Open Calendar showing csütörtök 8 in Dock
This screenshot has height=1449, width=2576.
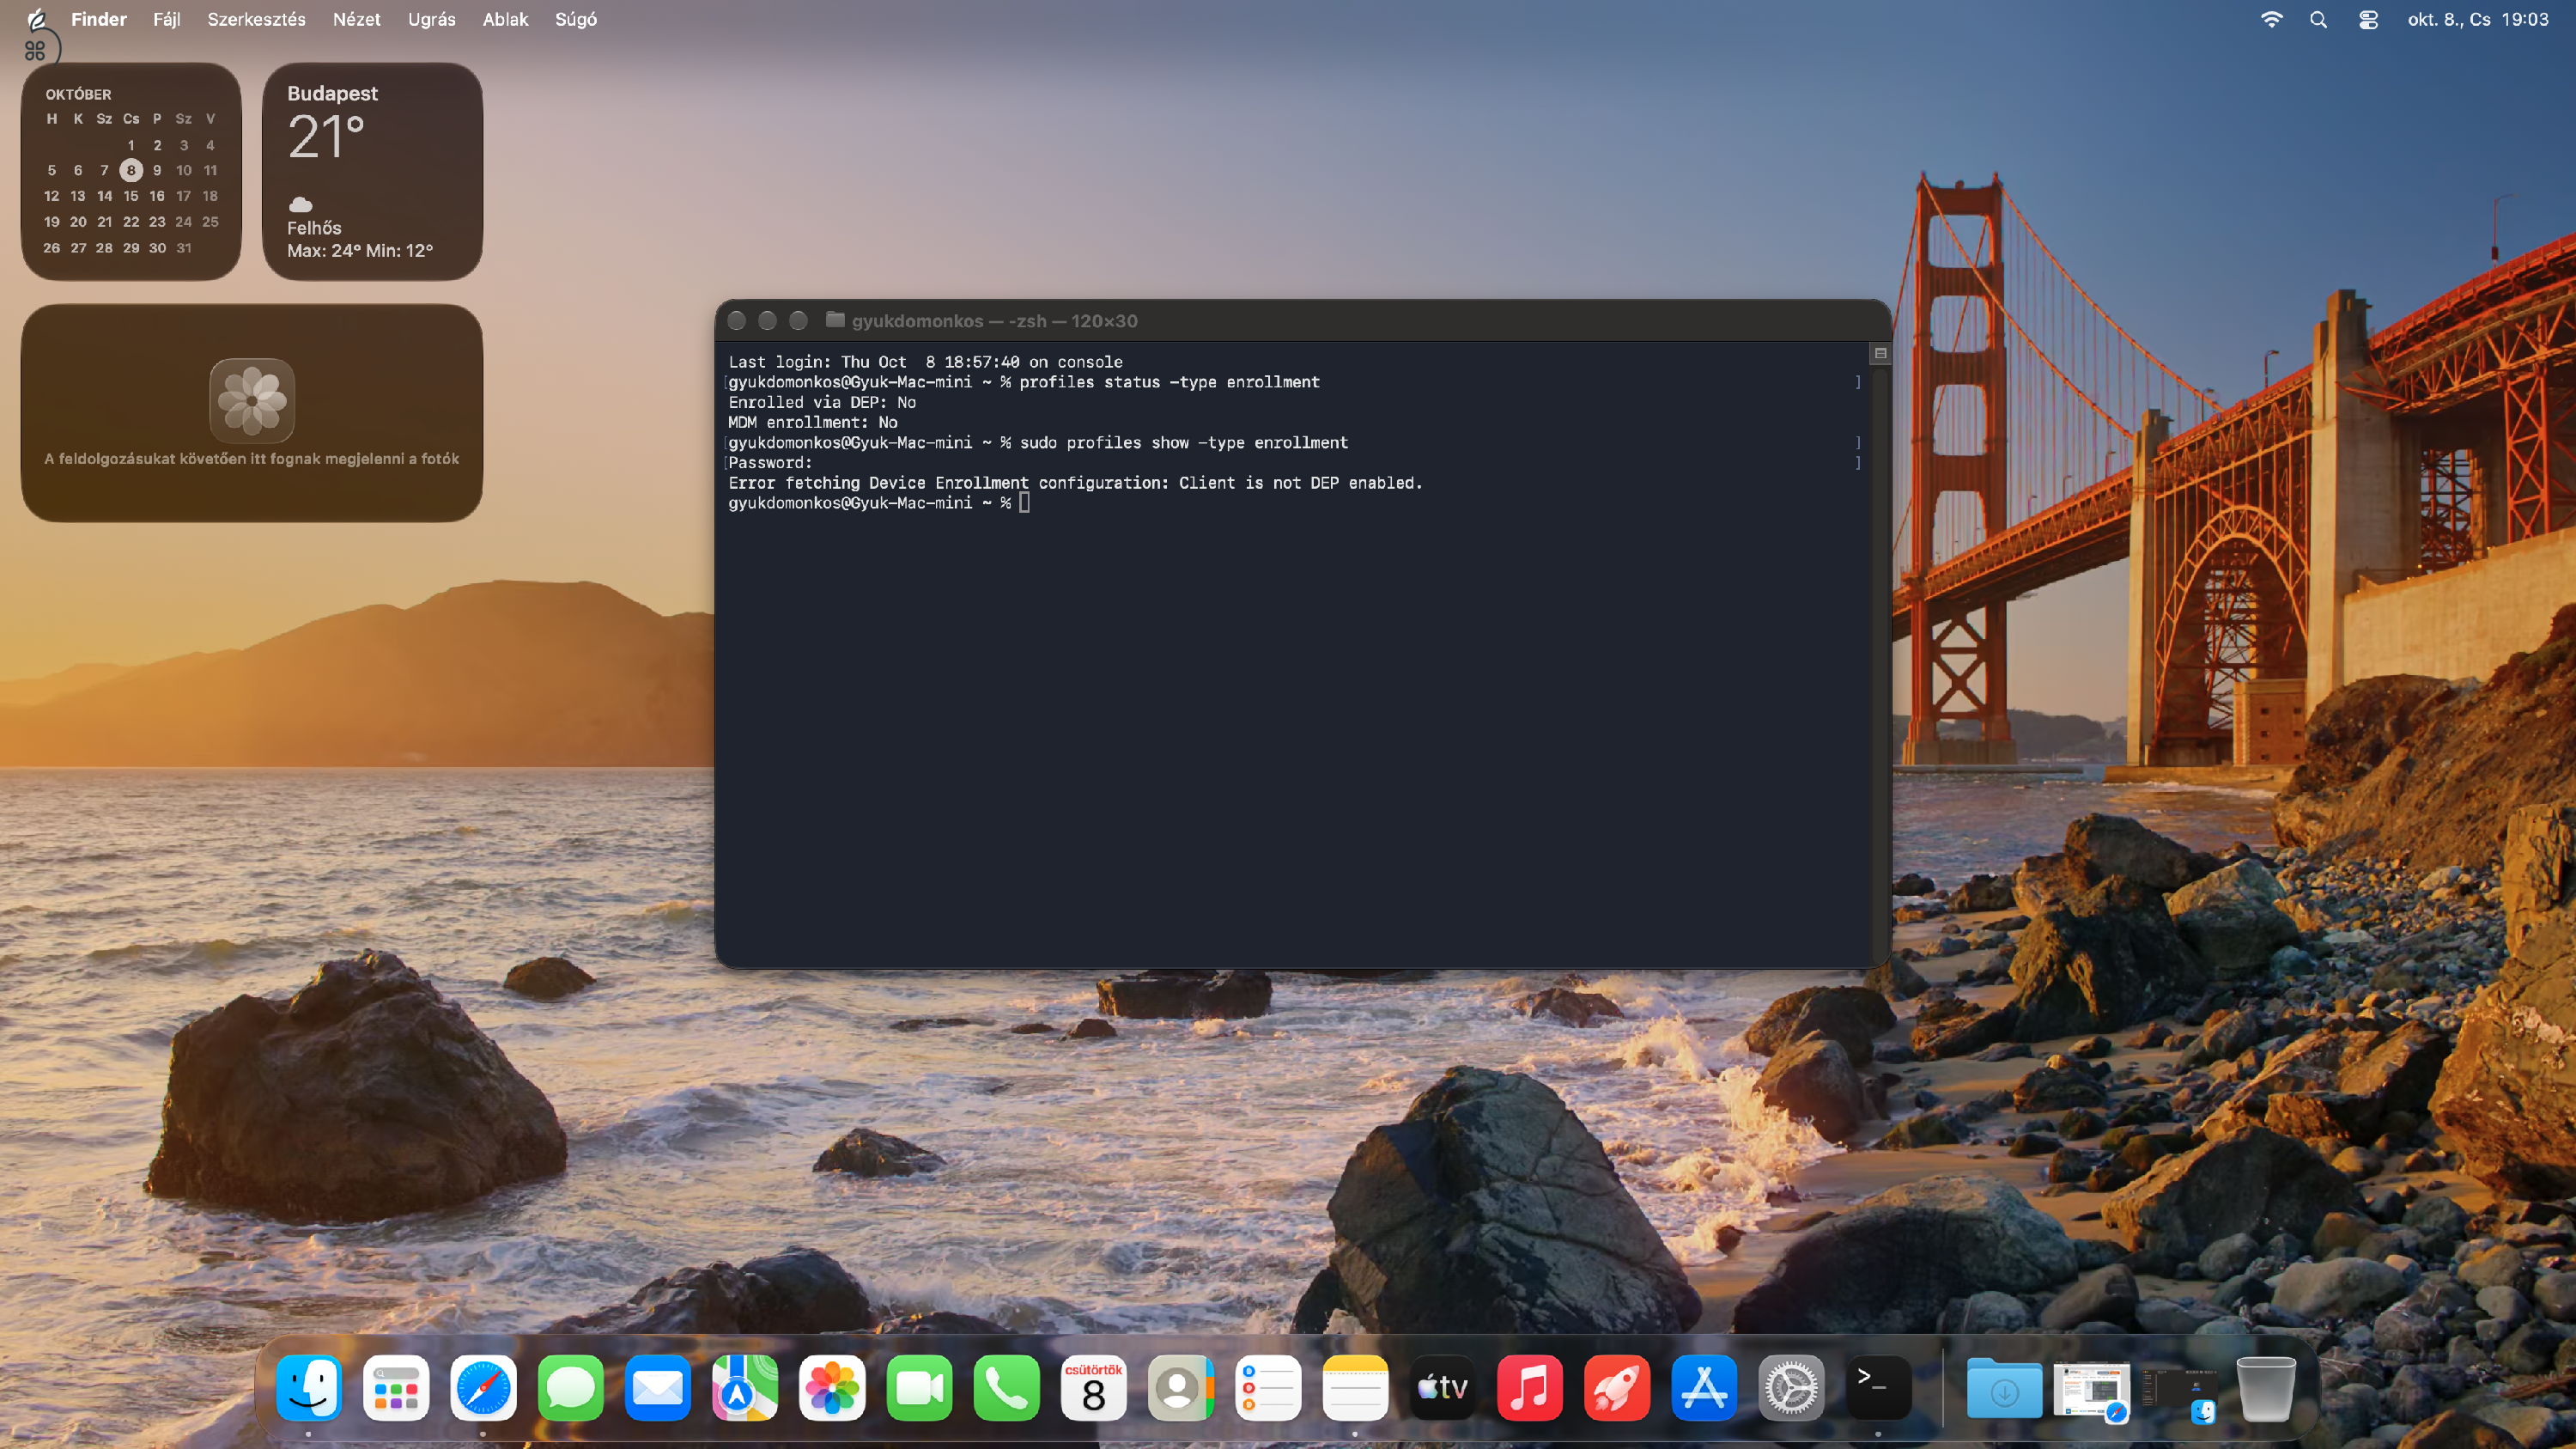(x=1093, y=1388)
